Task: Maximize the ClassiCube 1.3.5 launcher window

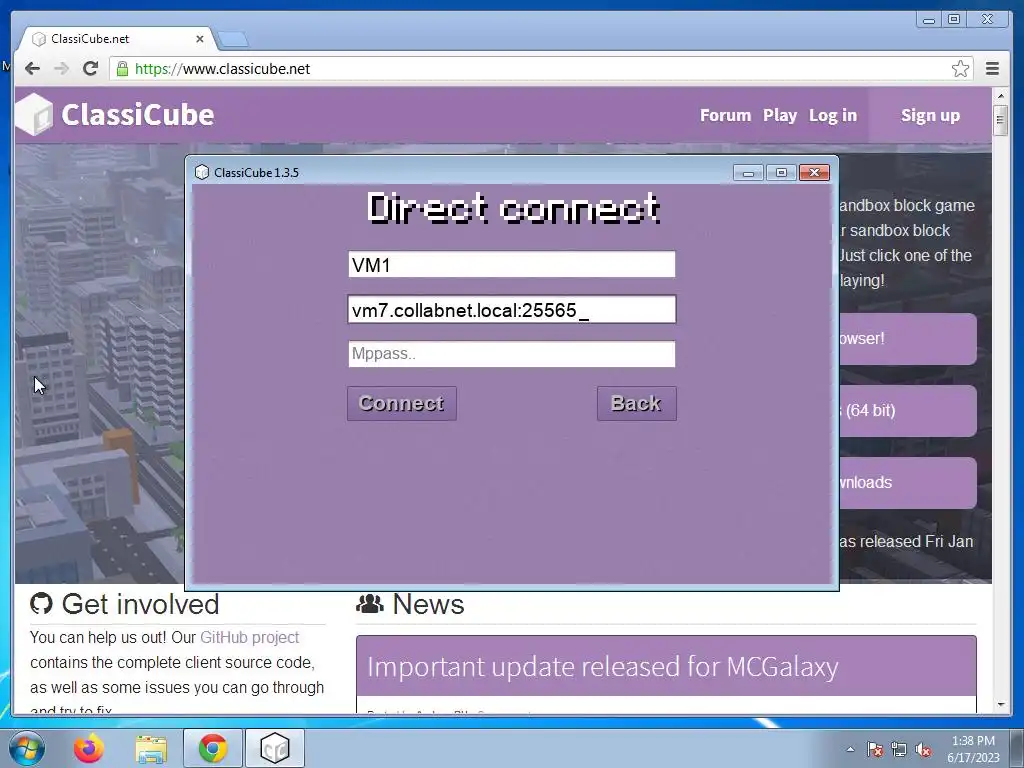Action: (x=781, y=172)
